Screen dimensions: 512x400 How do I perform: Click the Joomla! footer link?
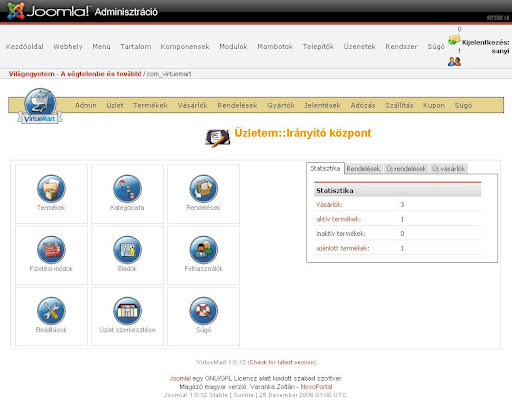click(x=180, y=378)
